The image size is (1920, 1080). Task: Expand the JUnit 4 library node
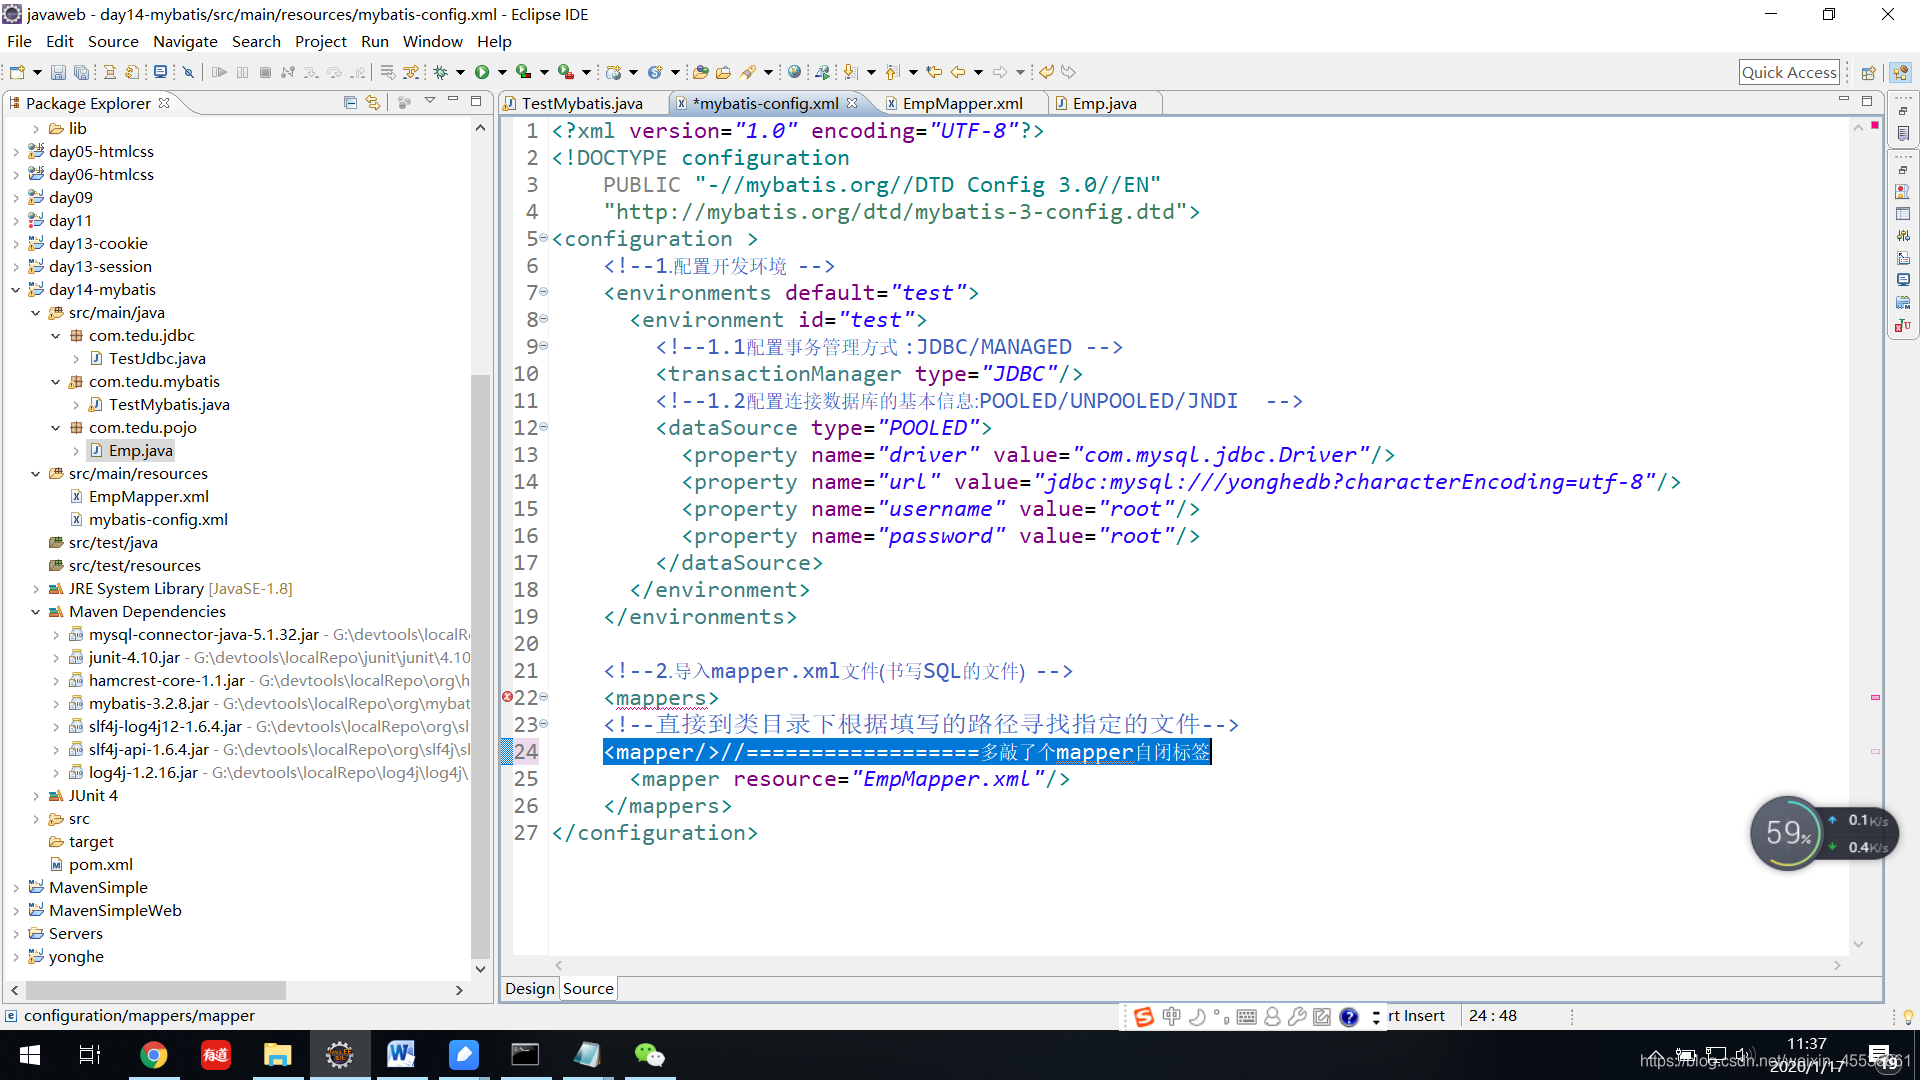click(36, 796)
